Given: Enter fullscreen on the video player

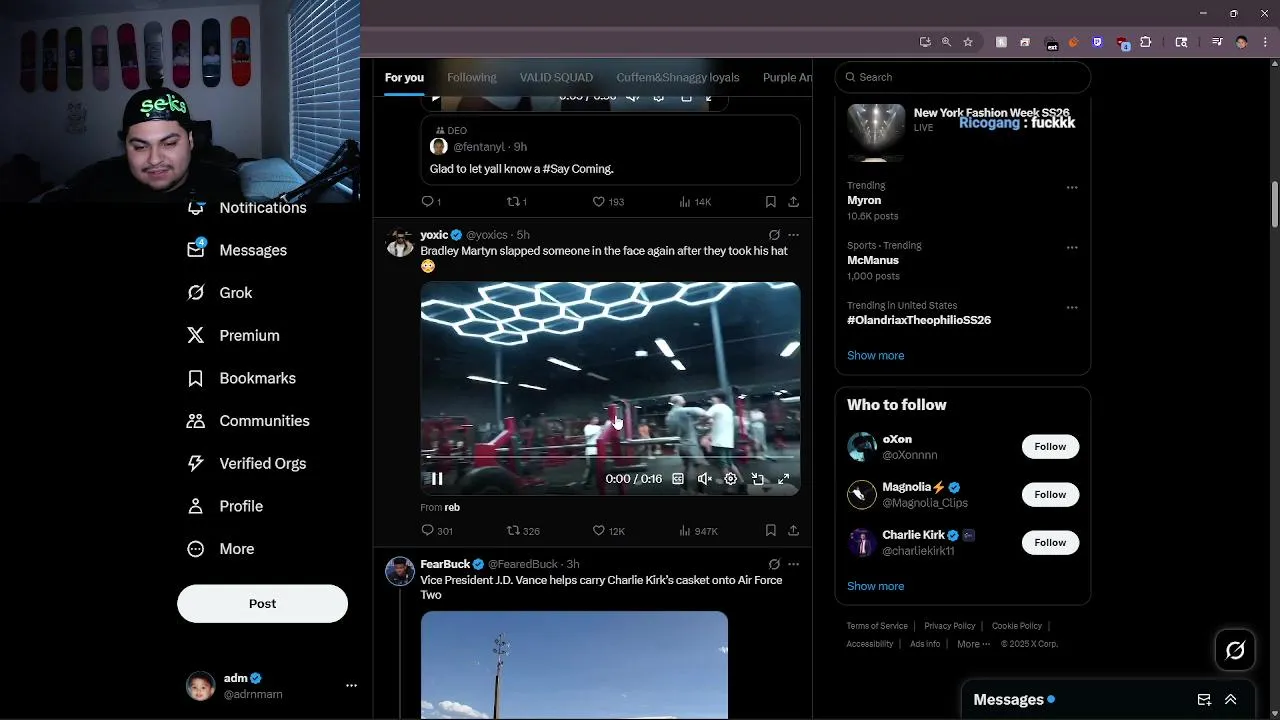Looking at the screenshot, I should click(x=784, y=479).
